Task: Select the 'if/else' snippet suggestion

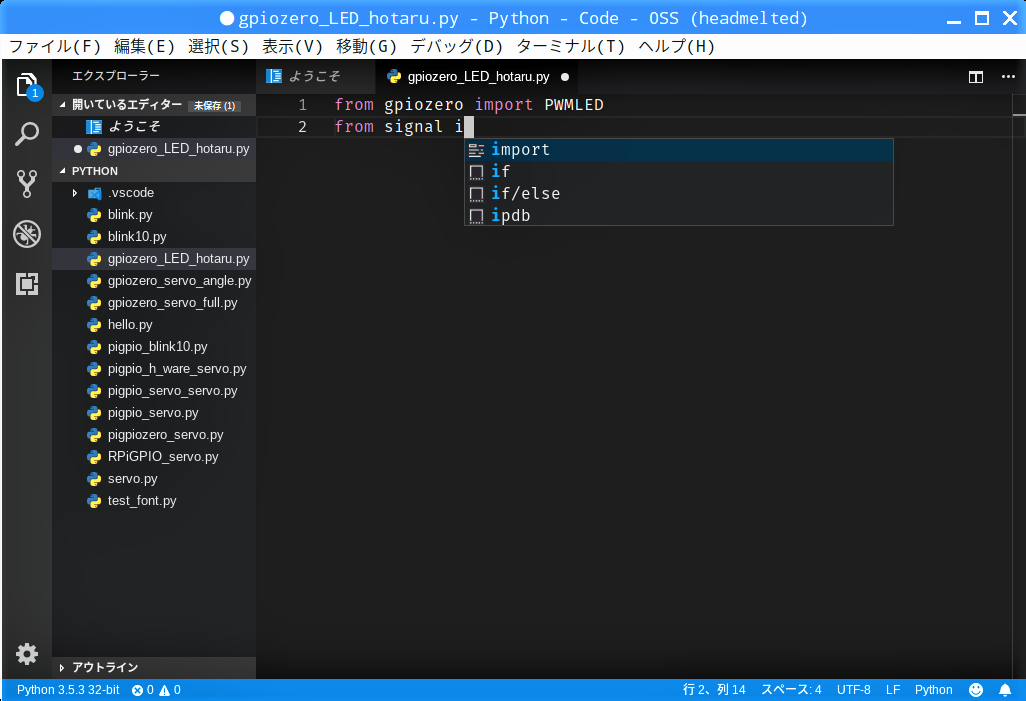Action: (x=679, y=194)
